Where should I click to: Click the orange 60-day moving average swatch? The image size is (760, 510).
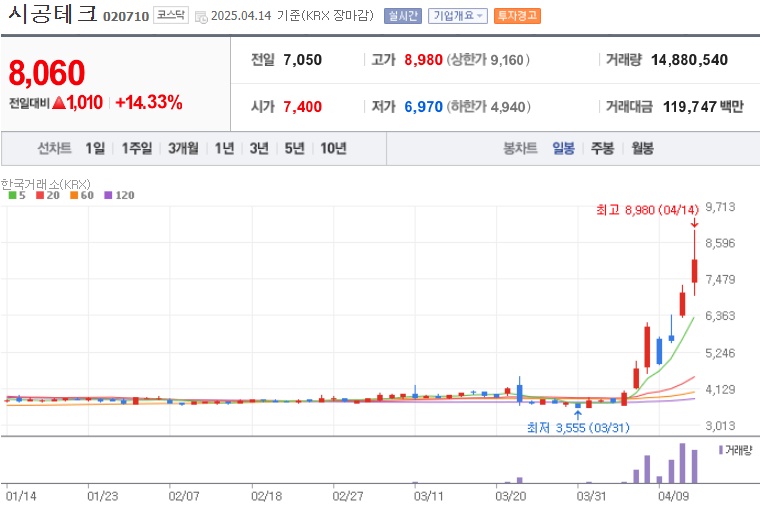click(x=74, y=195)
